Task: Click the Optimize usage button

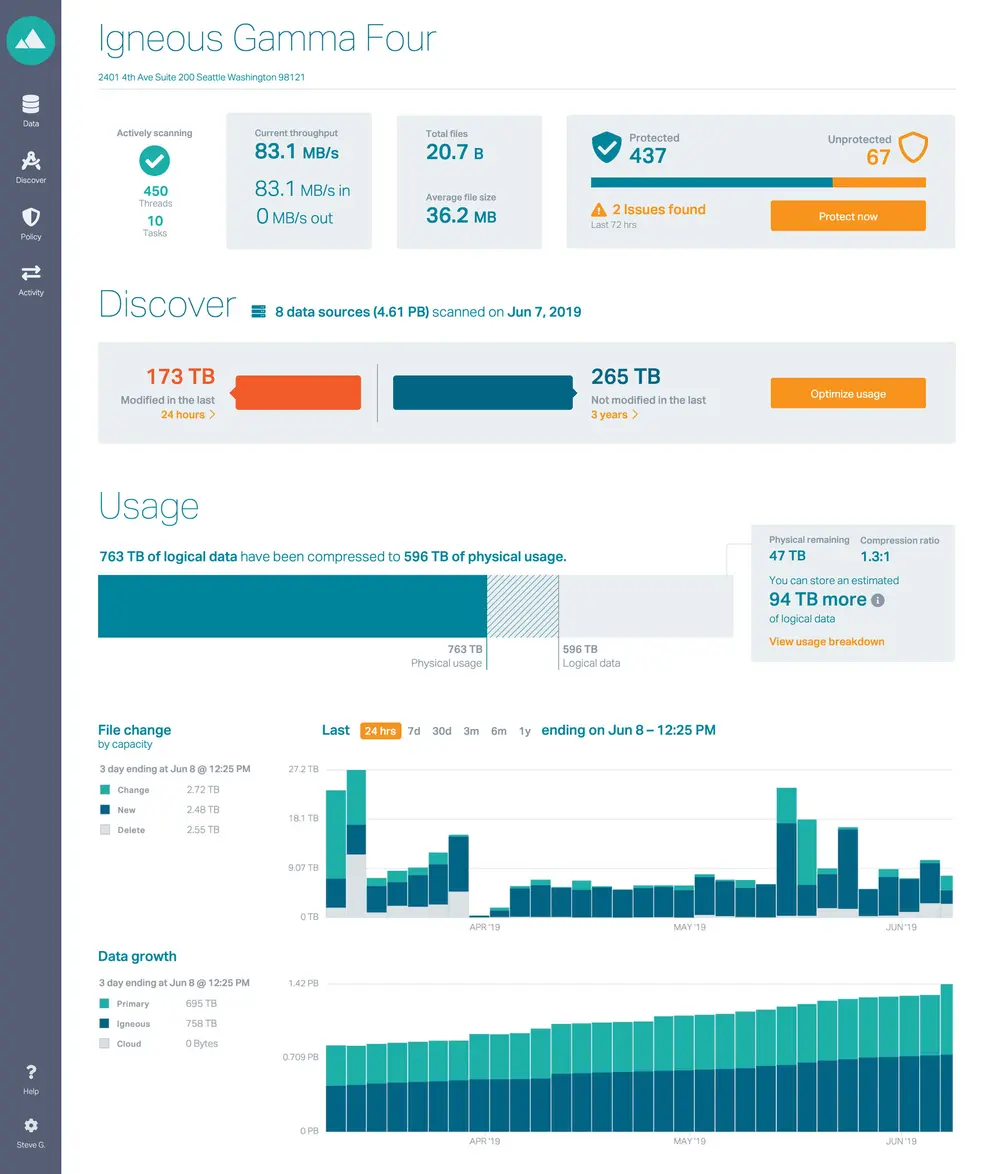Action: coord(848,393)
